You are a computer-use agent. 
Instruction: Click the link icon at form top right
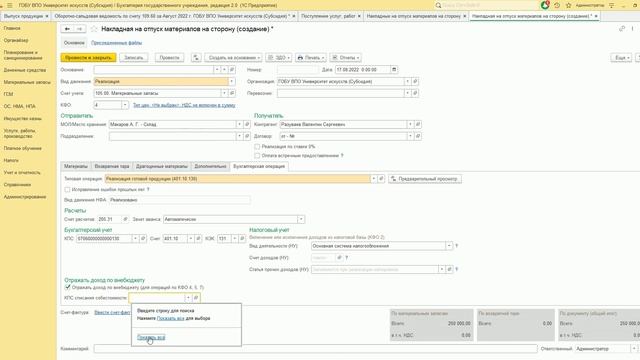coord(622,29)
